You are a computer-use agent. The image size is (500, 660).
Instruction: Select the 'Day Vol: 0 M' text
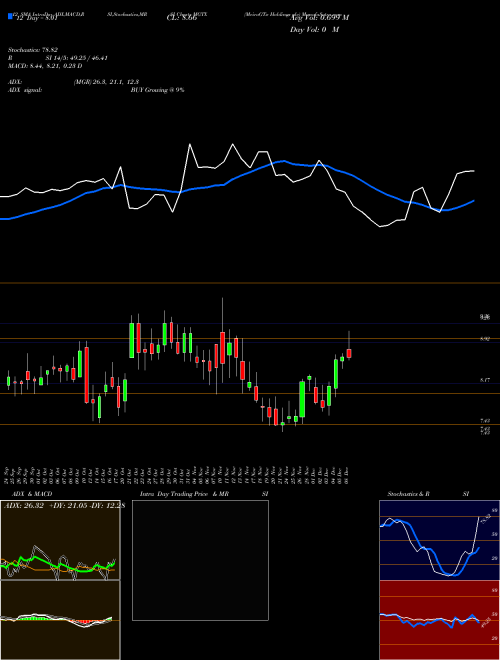pyautogui.click(x=314, y=30)
